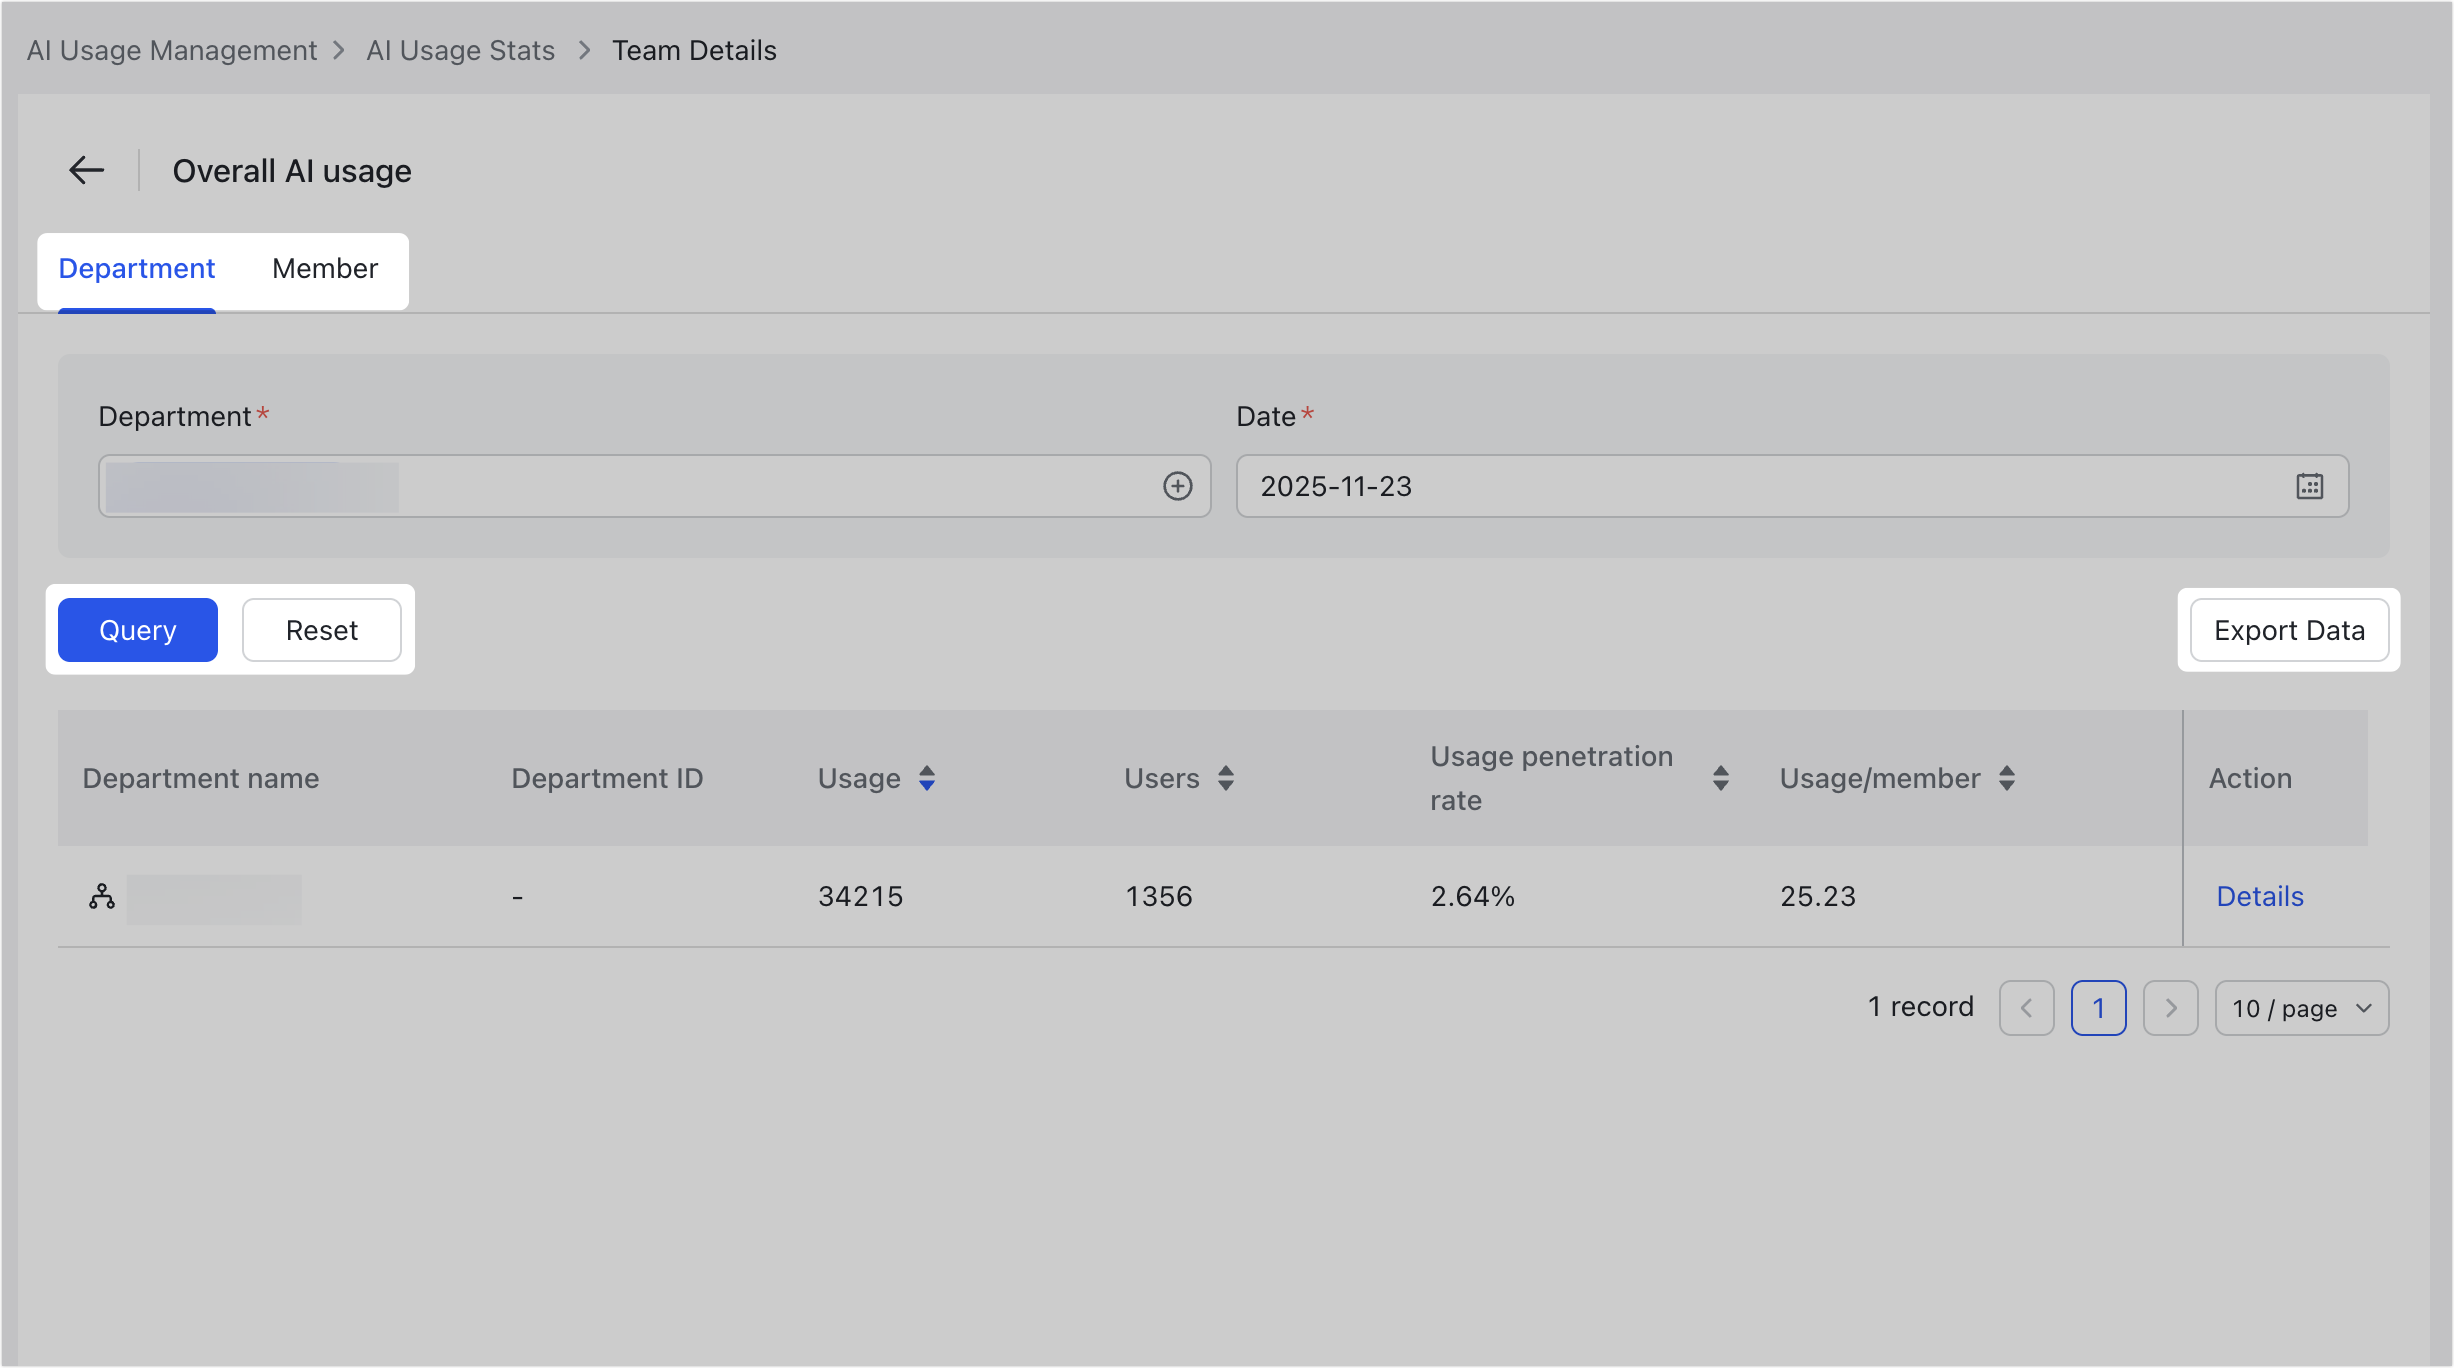
Task: Click the Department input field
Action: (x=654, y=486)
